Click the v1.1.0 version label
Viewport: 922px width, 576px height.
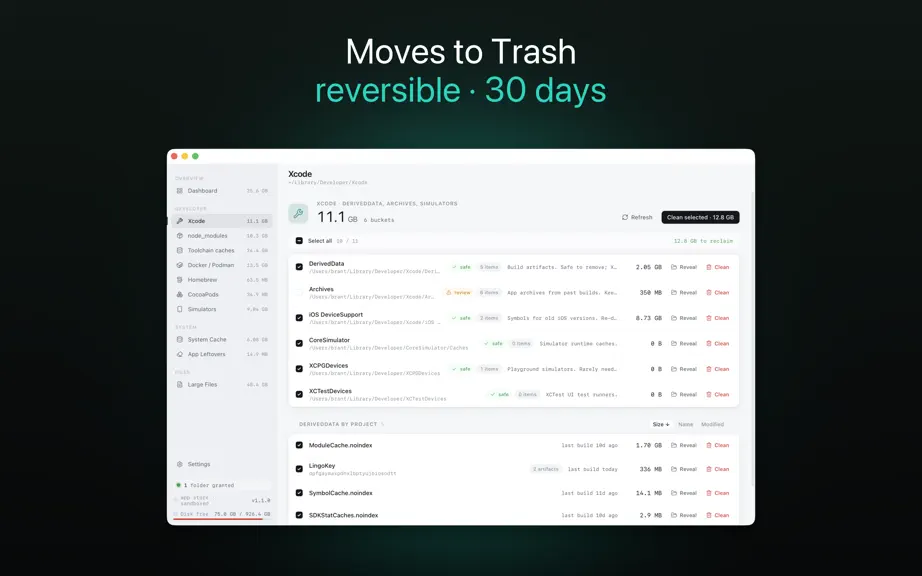point(261,501)
